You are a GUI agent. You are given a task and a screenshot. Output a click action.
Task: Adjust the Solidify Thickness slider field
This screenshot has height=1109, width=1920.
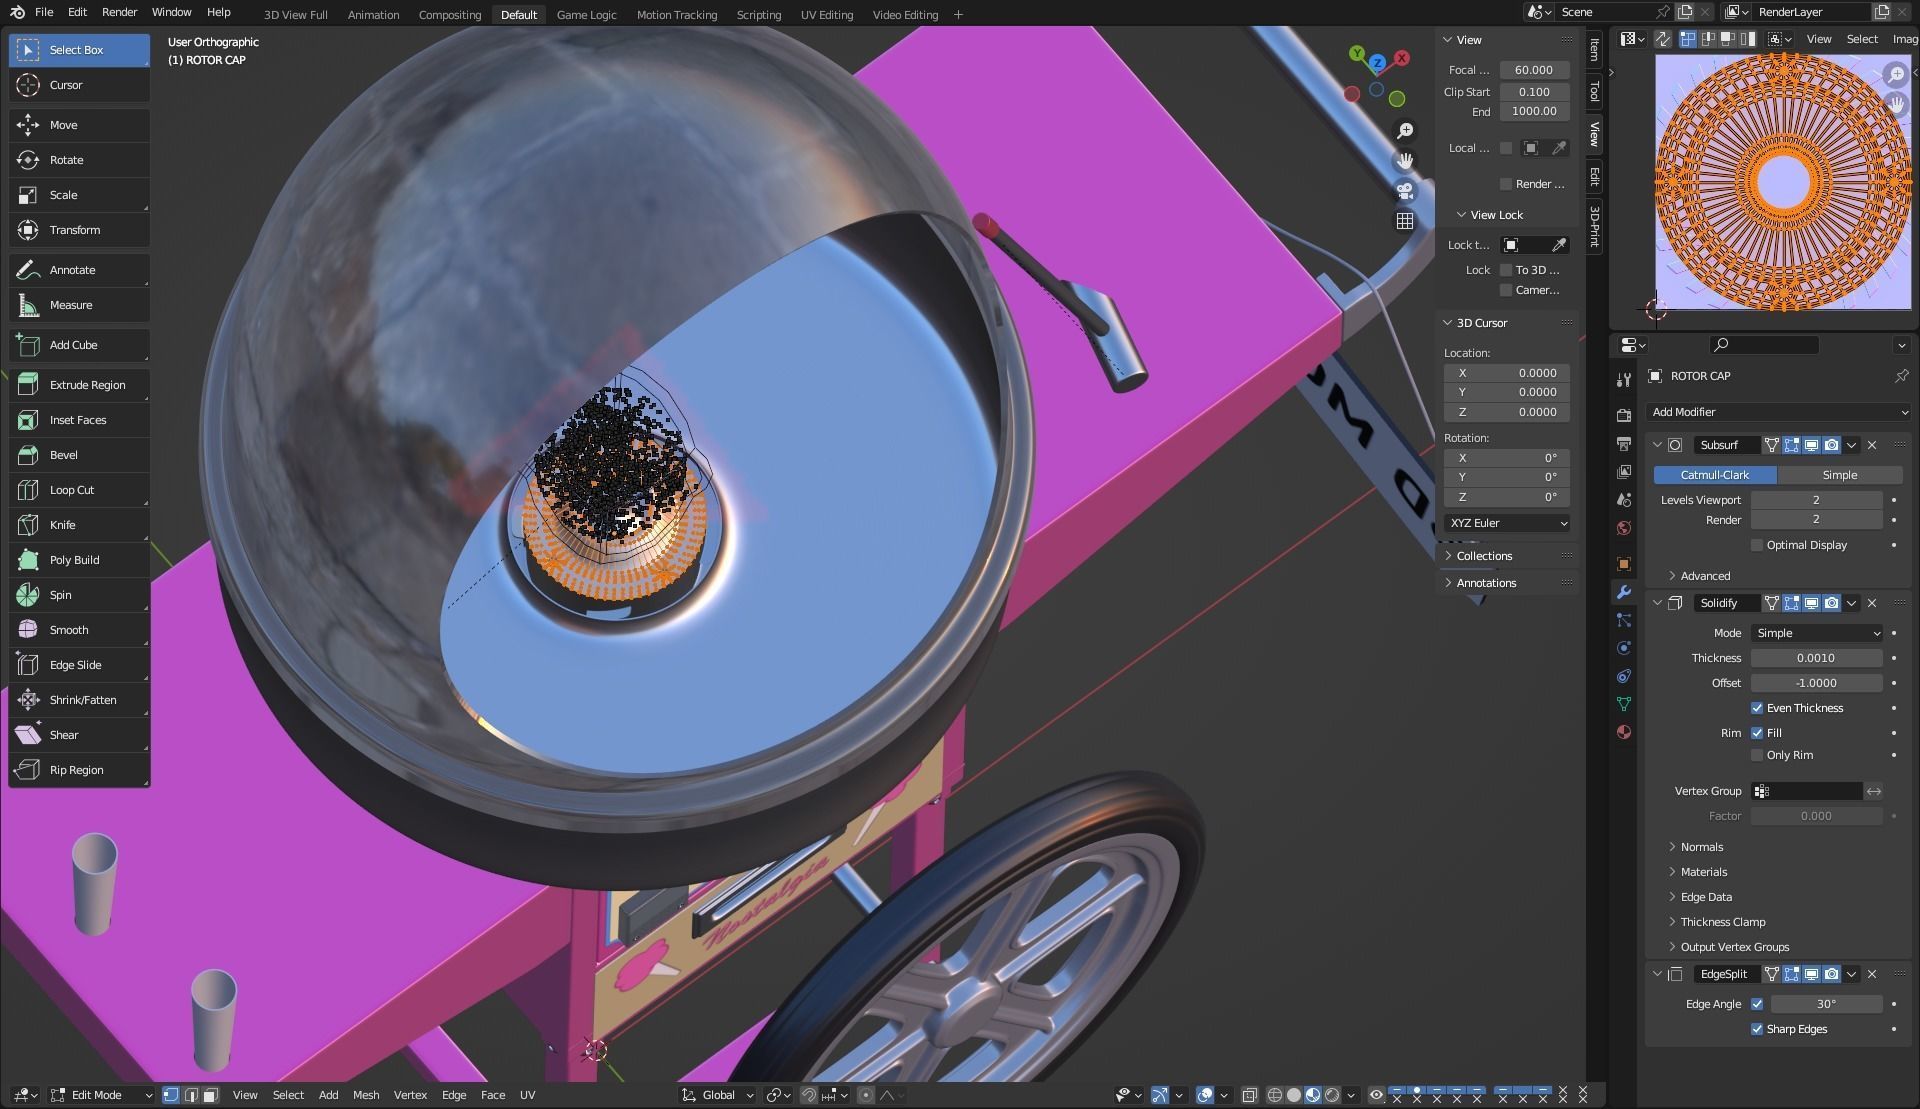tap(1817, 658)
